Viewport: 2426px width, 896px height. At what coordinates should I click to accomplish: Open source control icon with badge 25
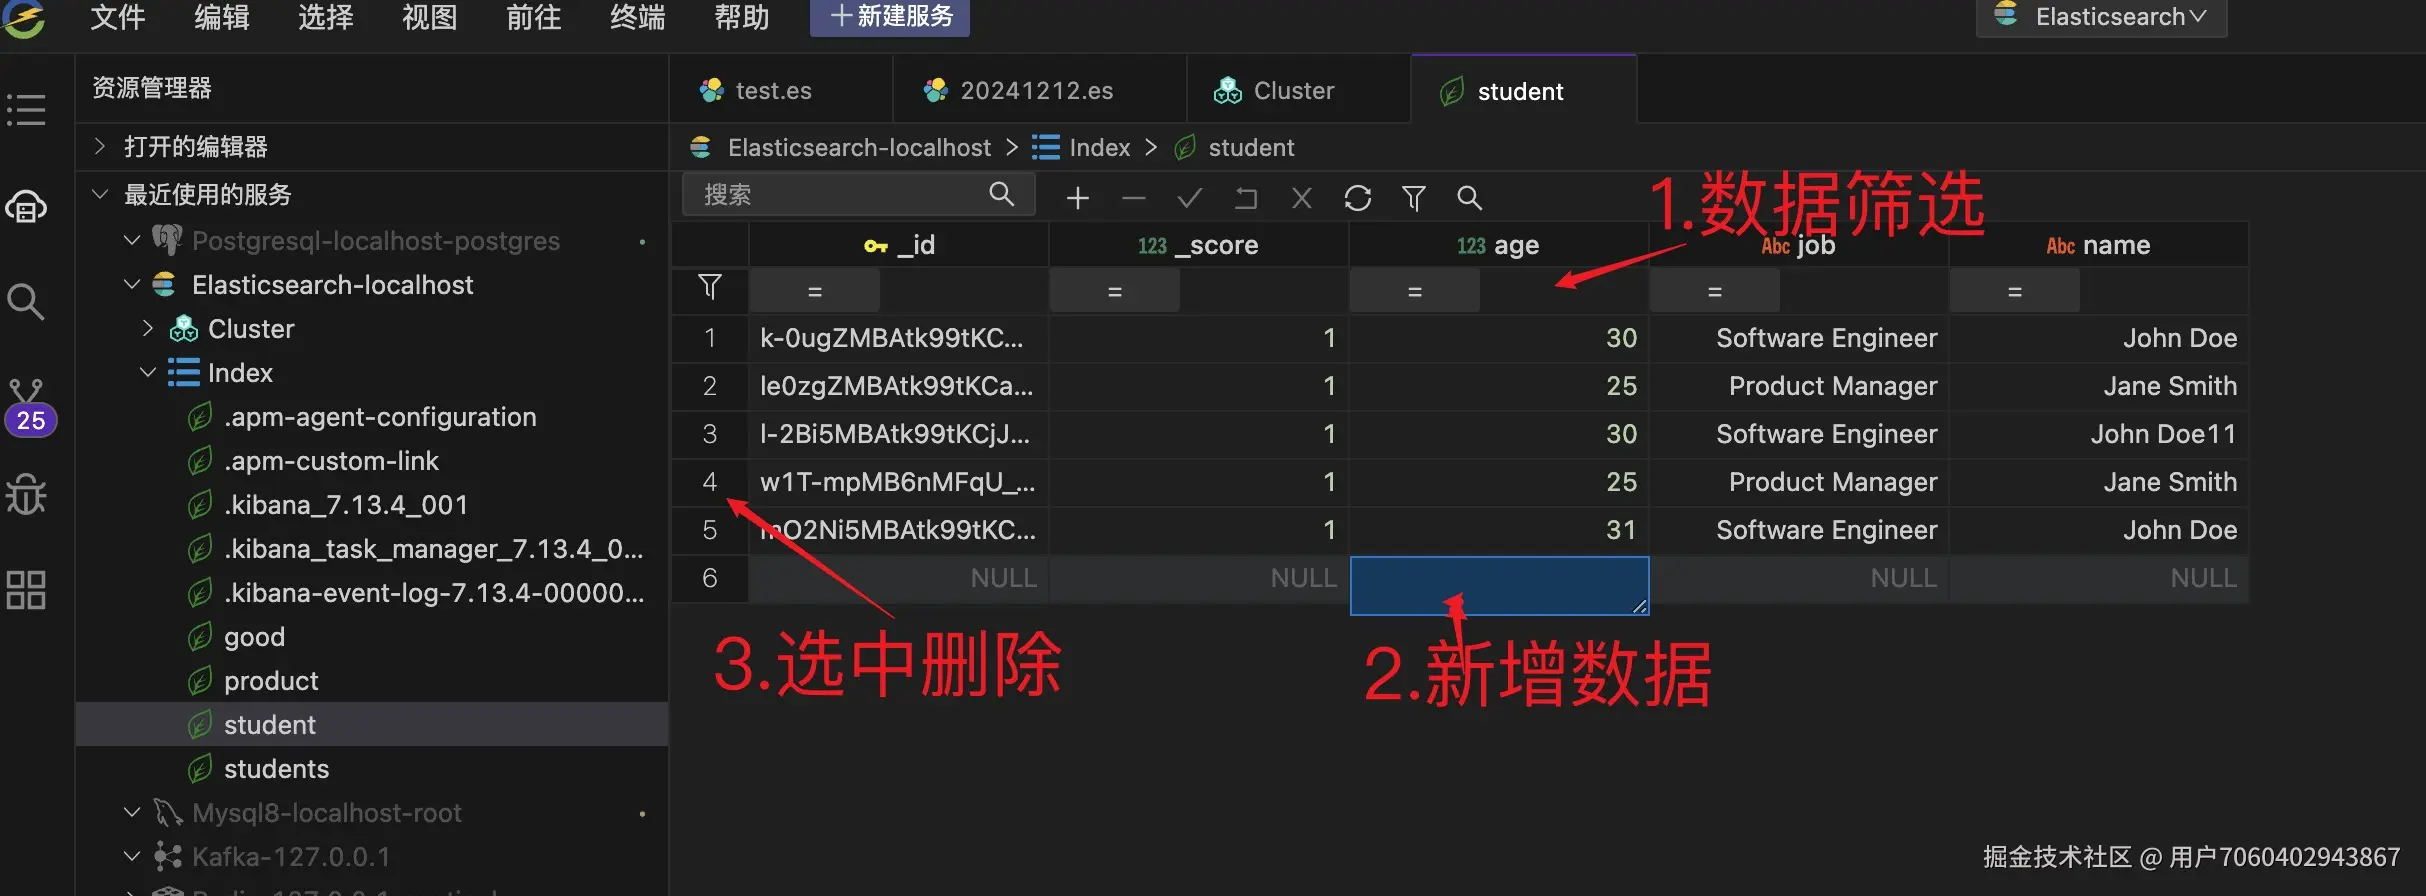coord(29,407)
